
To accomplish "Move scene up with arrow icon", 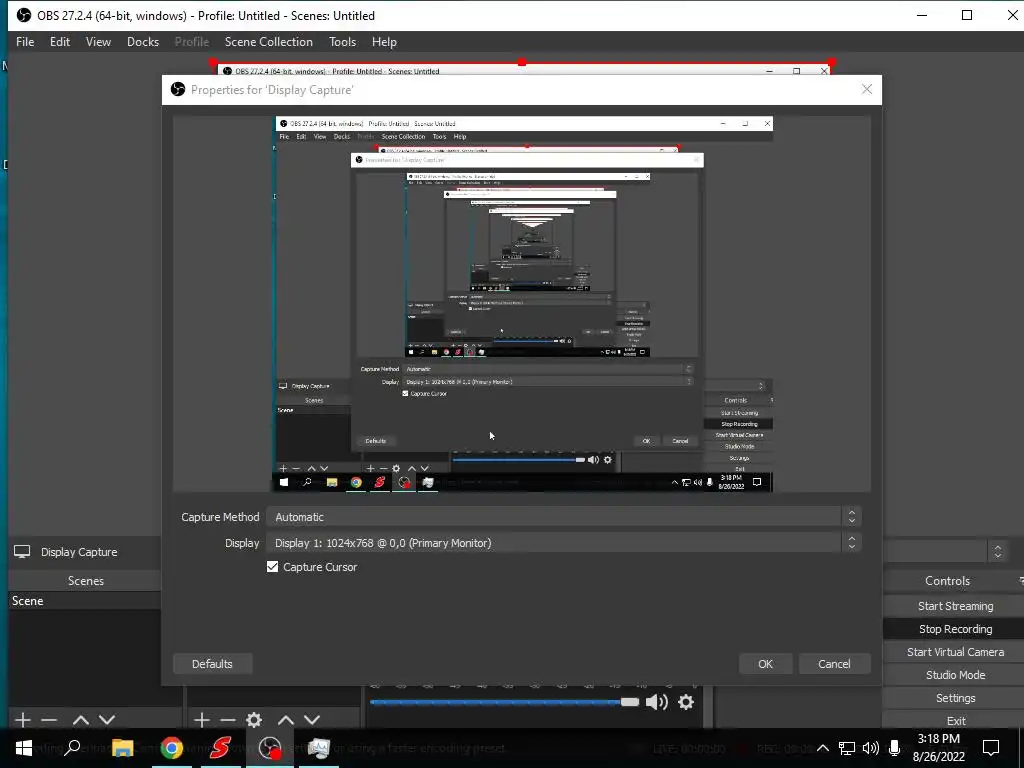I will [x=81, y=720].
